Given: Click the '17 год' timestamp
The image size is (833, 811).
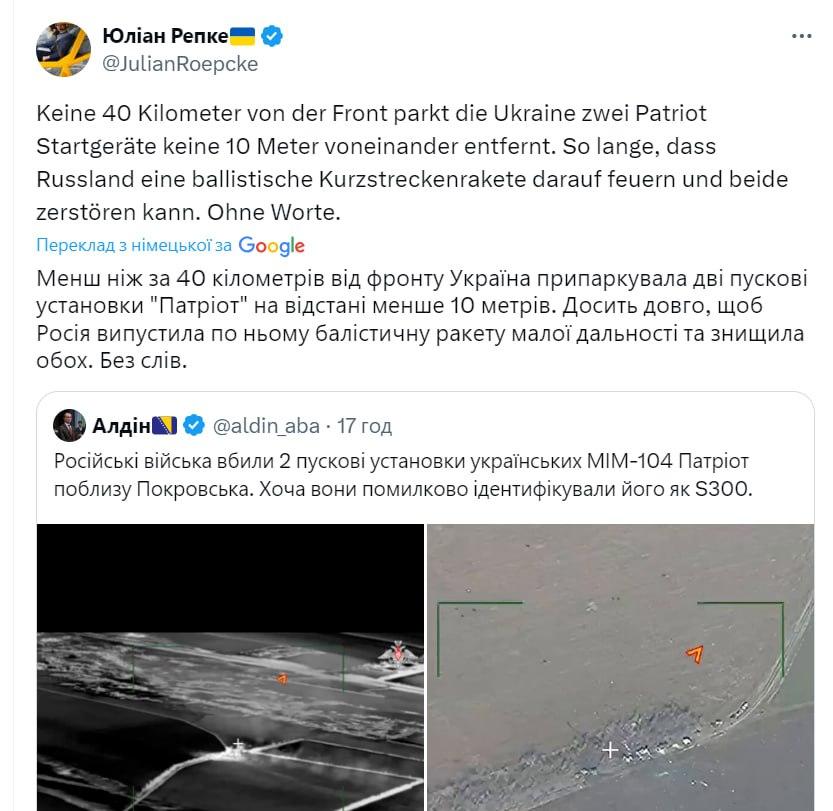Looking at the screenshot, I should point(364,426).
